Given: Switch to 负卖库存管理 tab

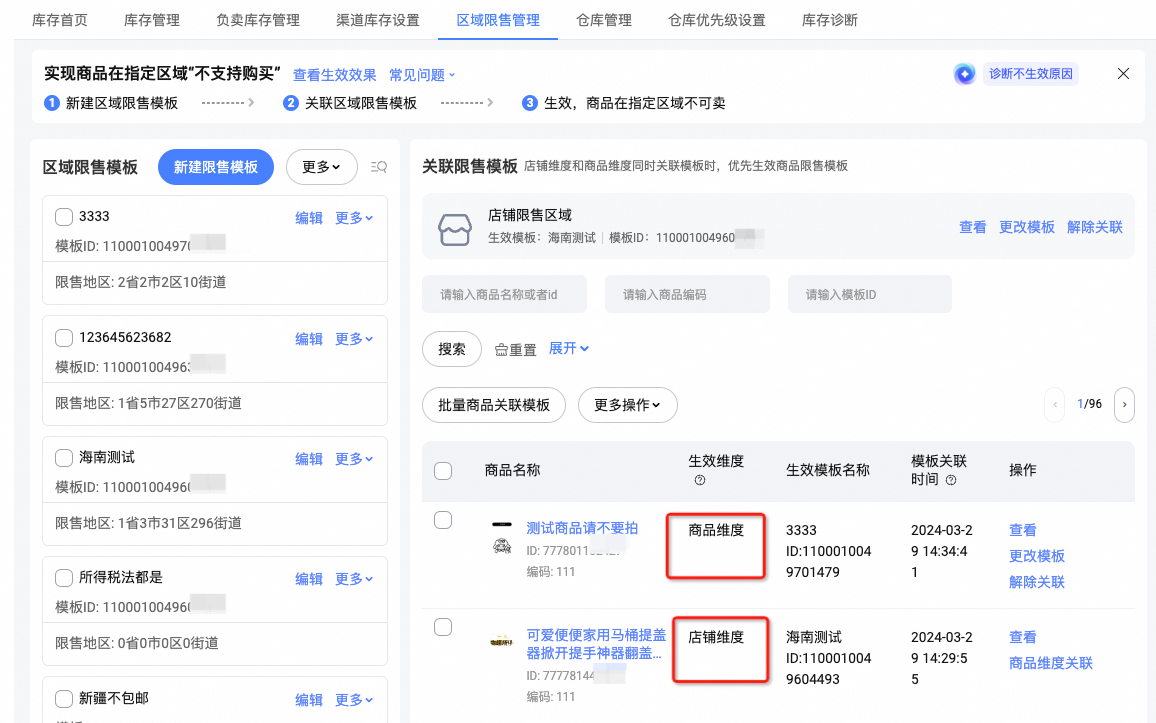Looking at the screenshot, I should (258, 20).
